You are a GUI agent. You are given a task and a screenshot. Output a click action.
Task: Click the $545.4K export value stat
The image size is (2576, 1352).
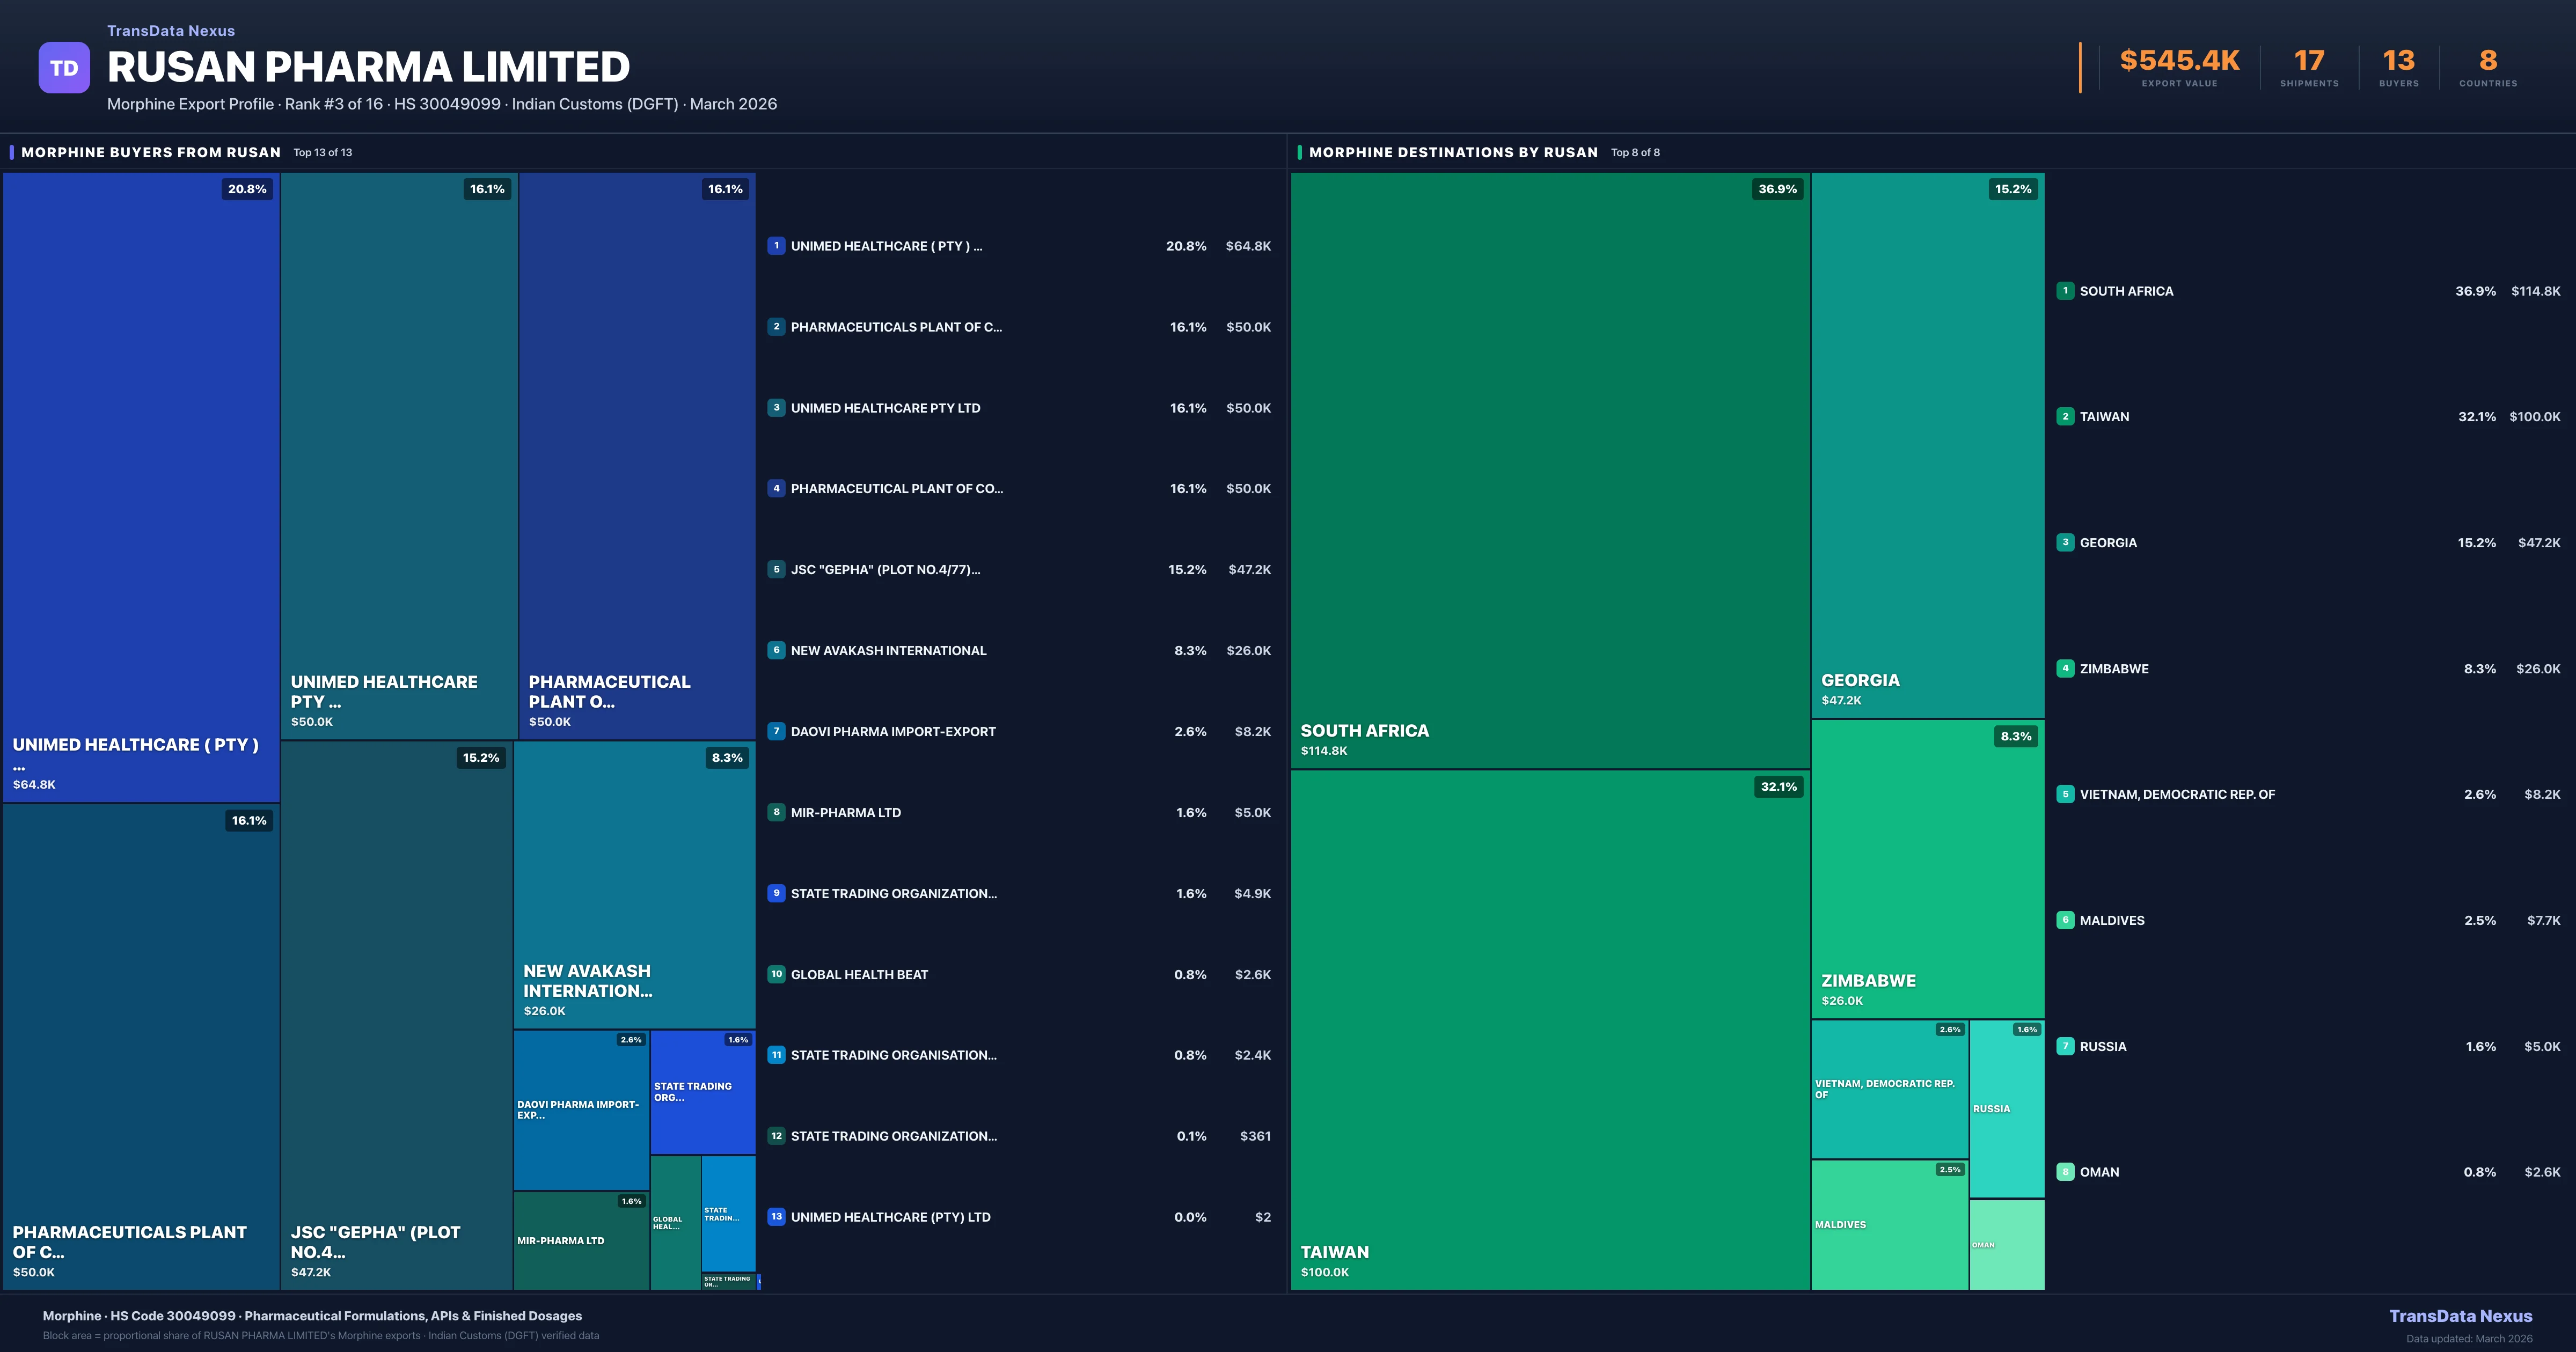pos(2179,61)
